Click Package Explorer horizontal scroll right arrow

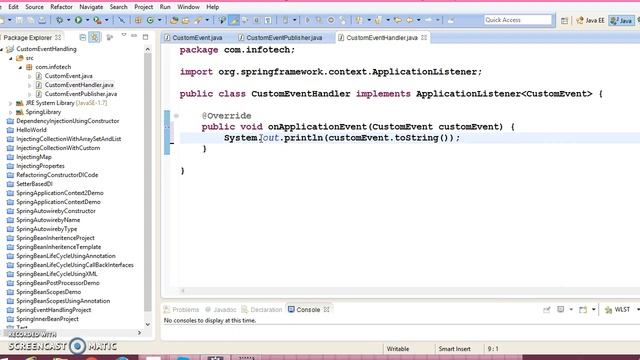140,333
